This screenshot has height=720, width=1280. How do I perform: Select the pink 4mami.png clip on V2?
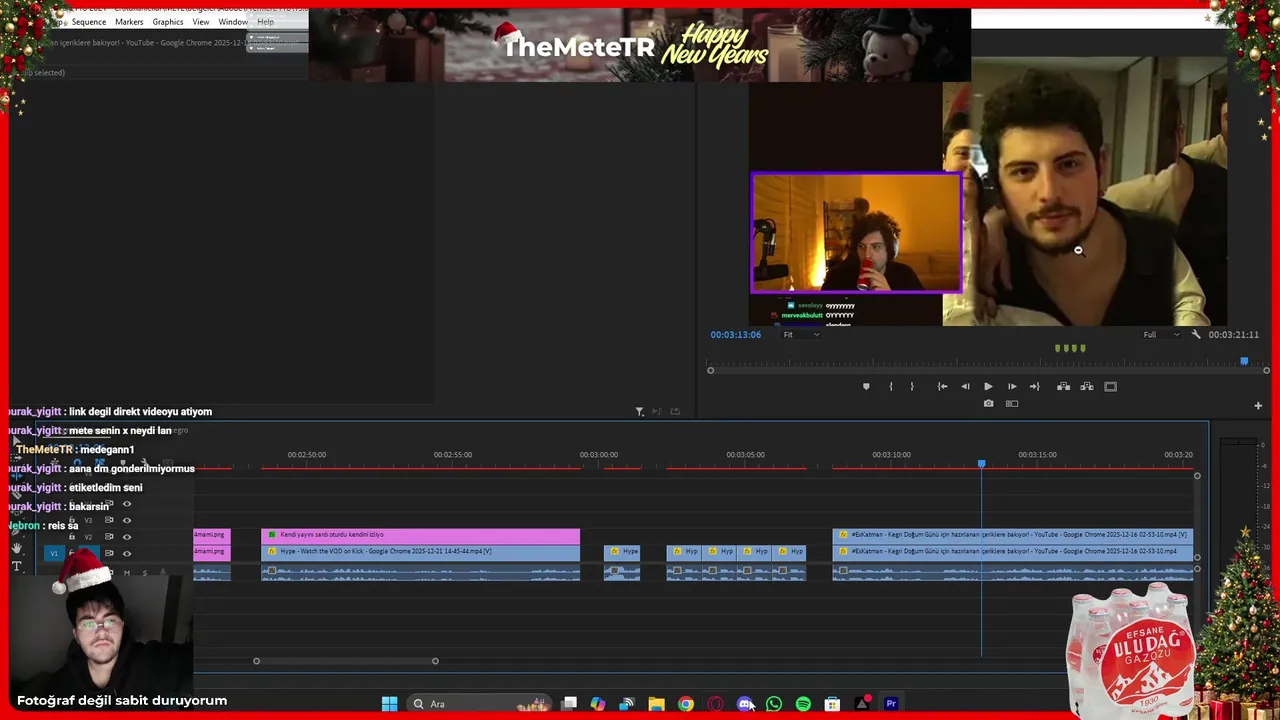point(211,535)
